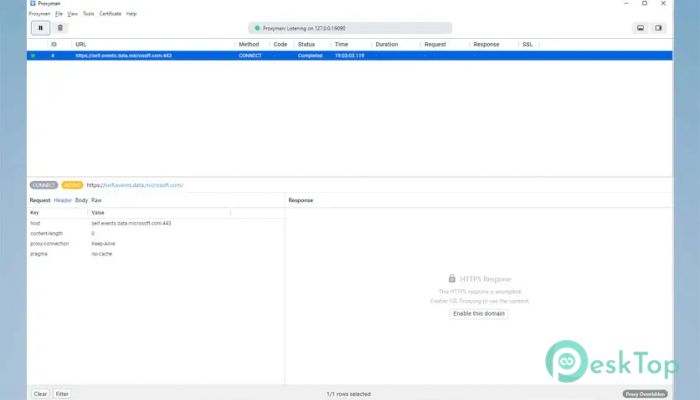The width and height of the screenshot is (700, 400).
Task: Click the Proxyman app icon in the title bar
Action: pyautogui.click(x=33, y=3)
